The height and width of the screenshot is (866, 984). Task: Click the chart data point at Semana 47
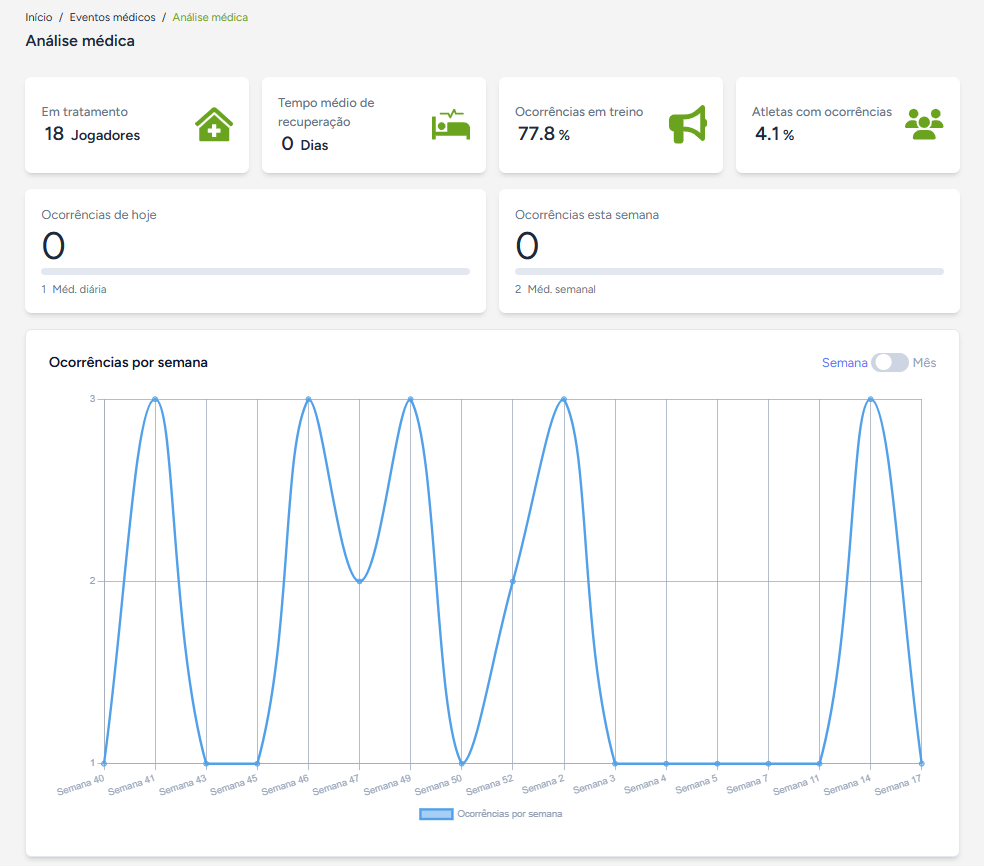point(360,581)
